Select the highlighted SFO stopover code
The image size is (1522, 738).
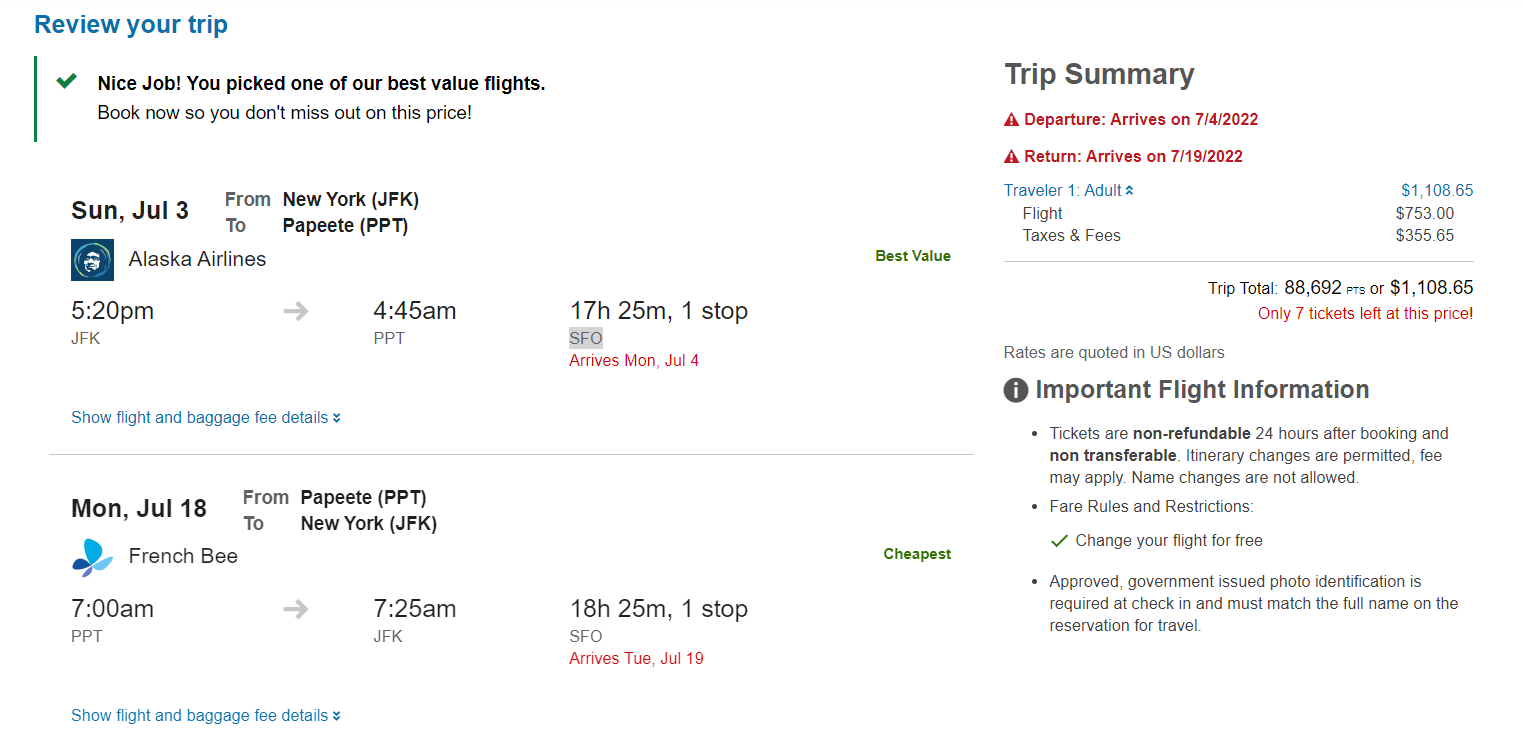click(x=585, y=338)
